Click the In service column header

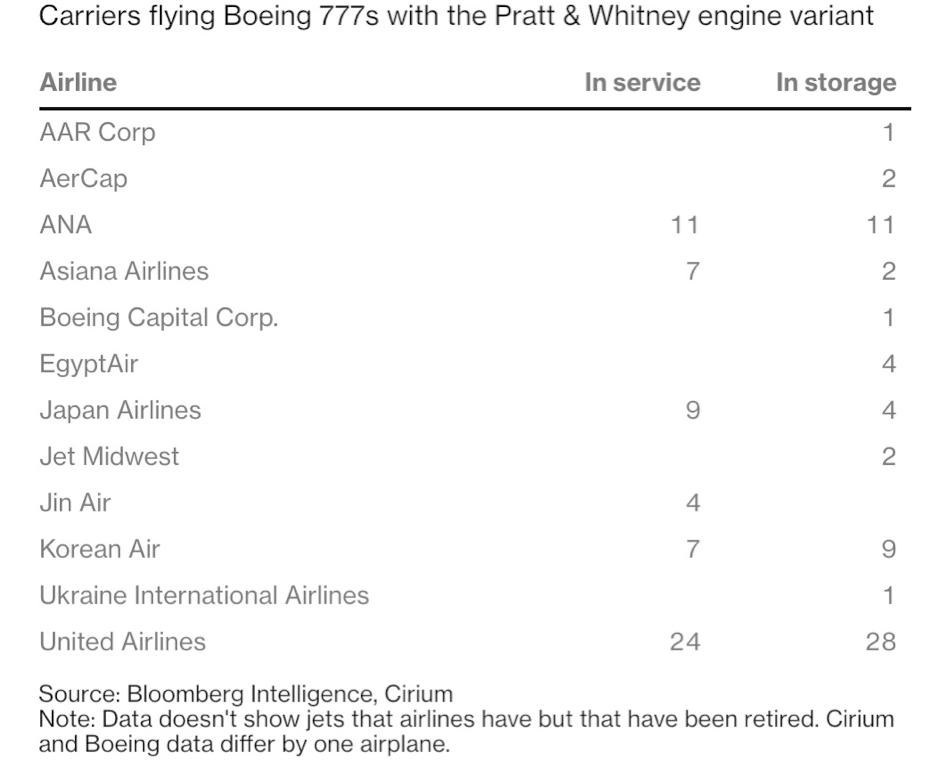[642, 82]
